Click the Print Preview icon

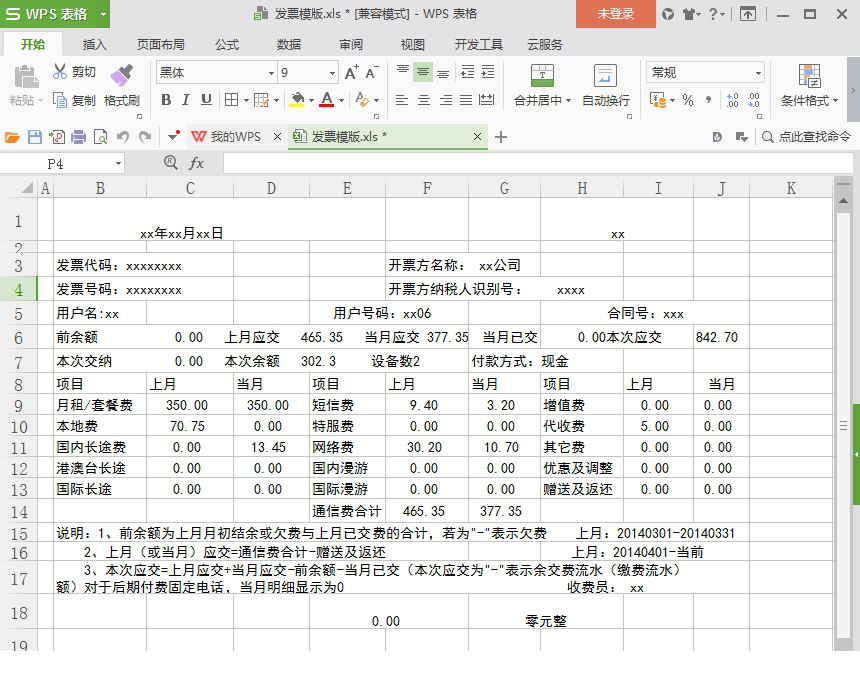(x=100, y=137)
